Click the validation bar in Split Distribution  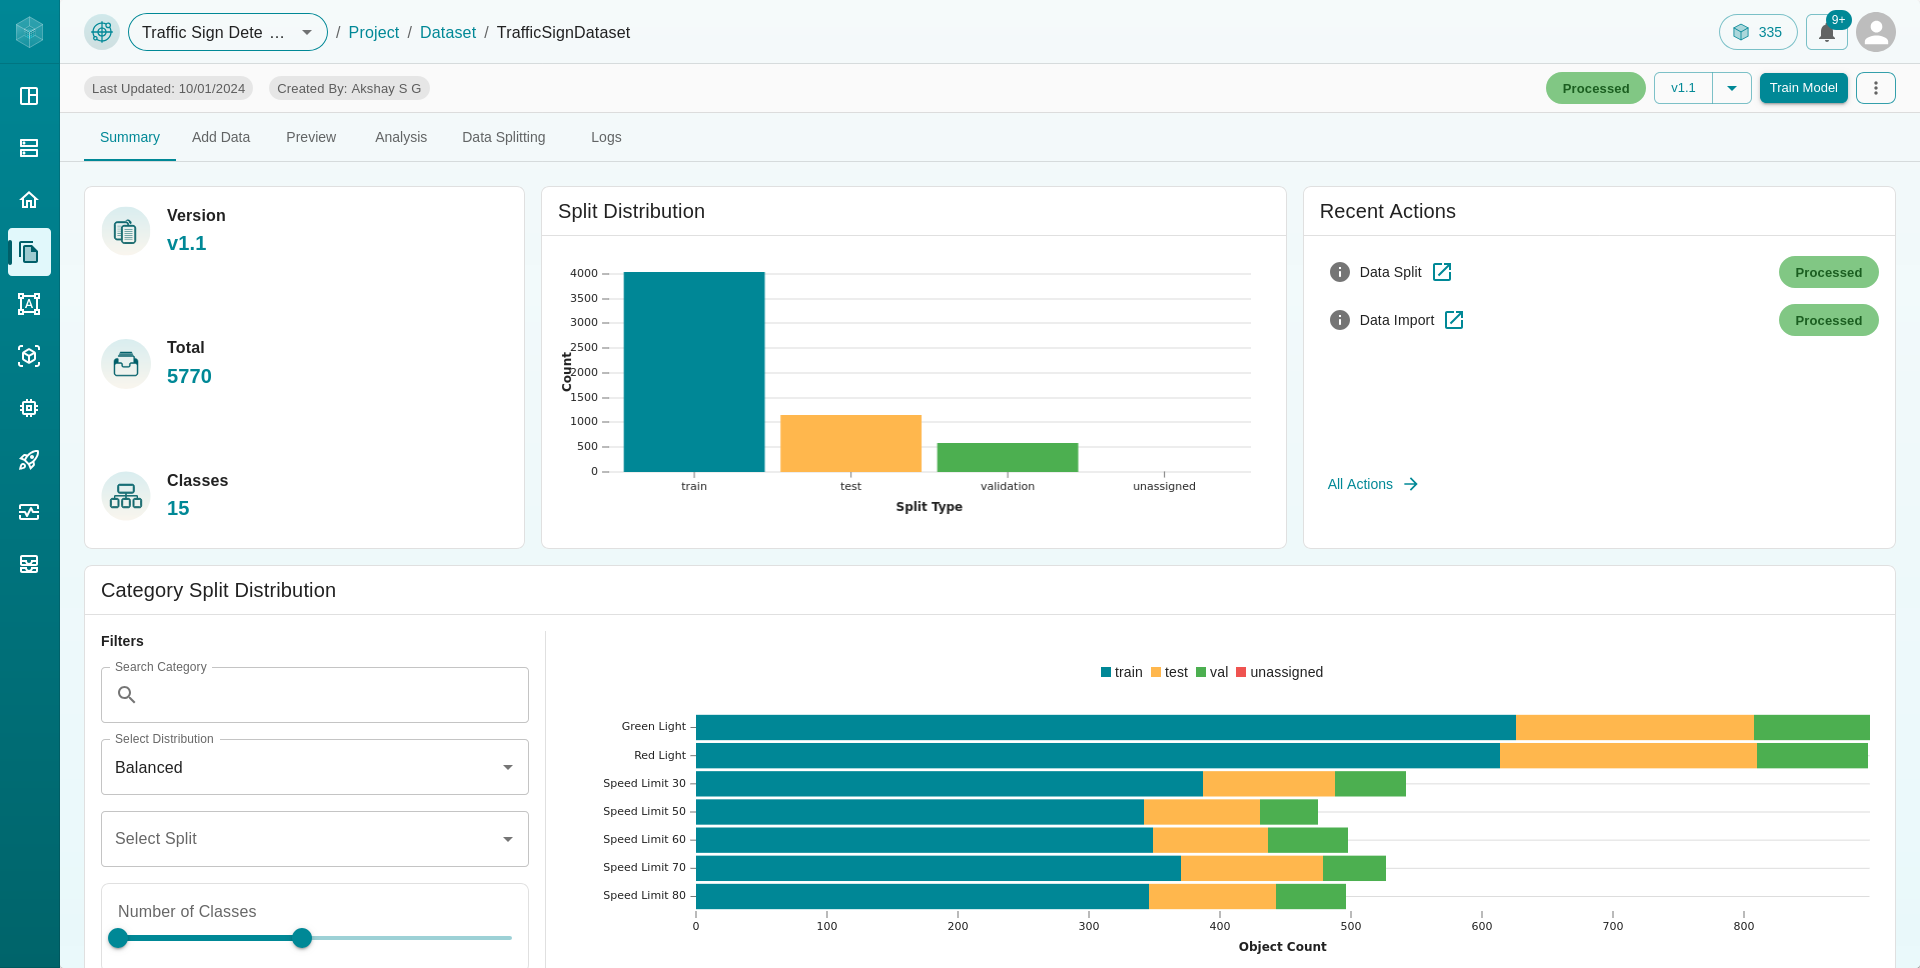pos(1007,457)
